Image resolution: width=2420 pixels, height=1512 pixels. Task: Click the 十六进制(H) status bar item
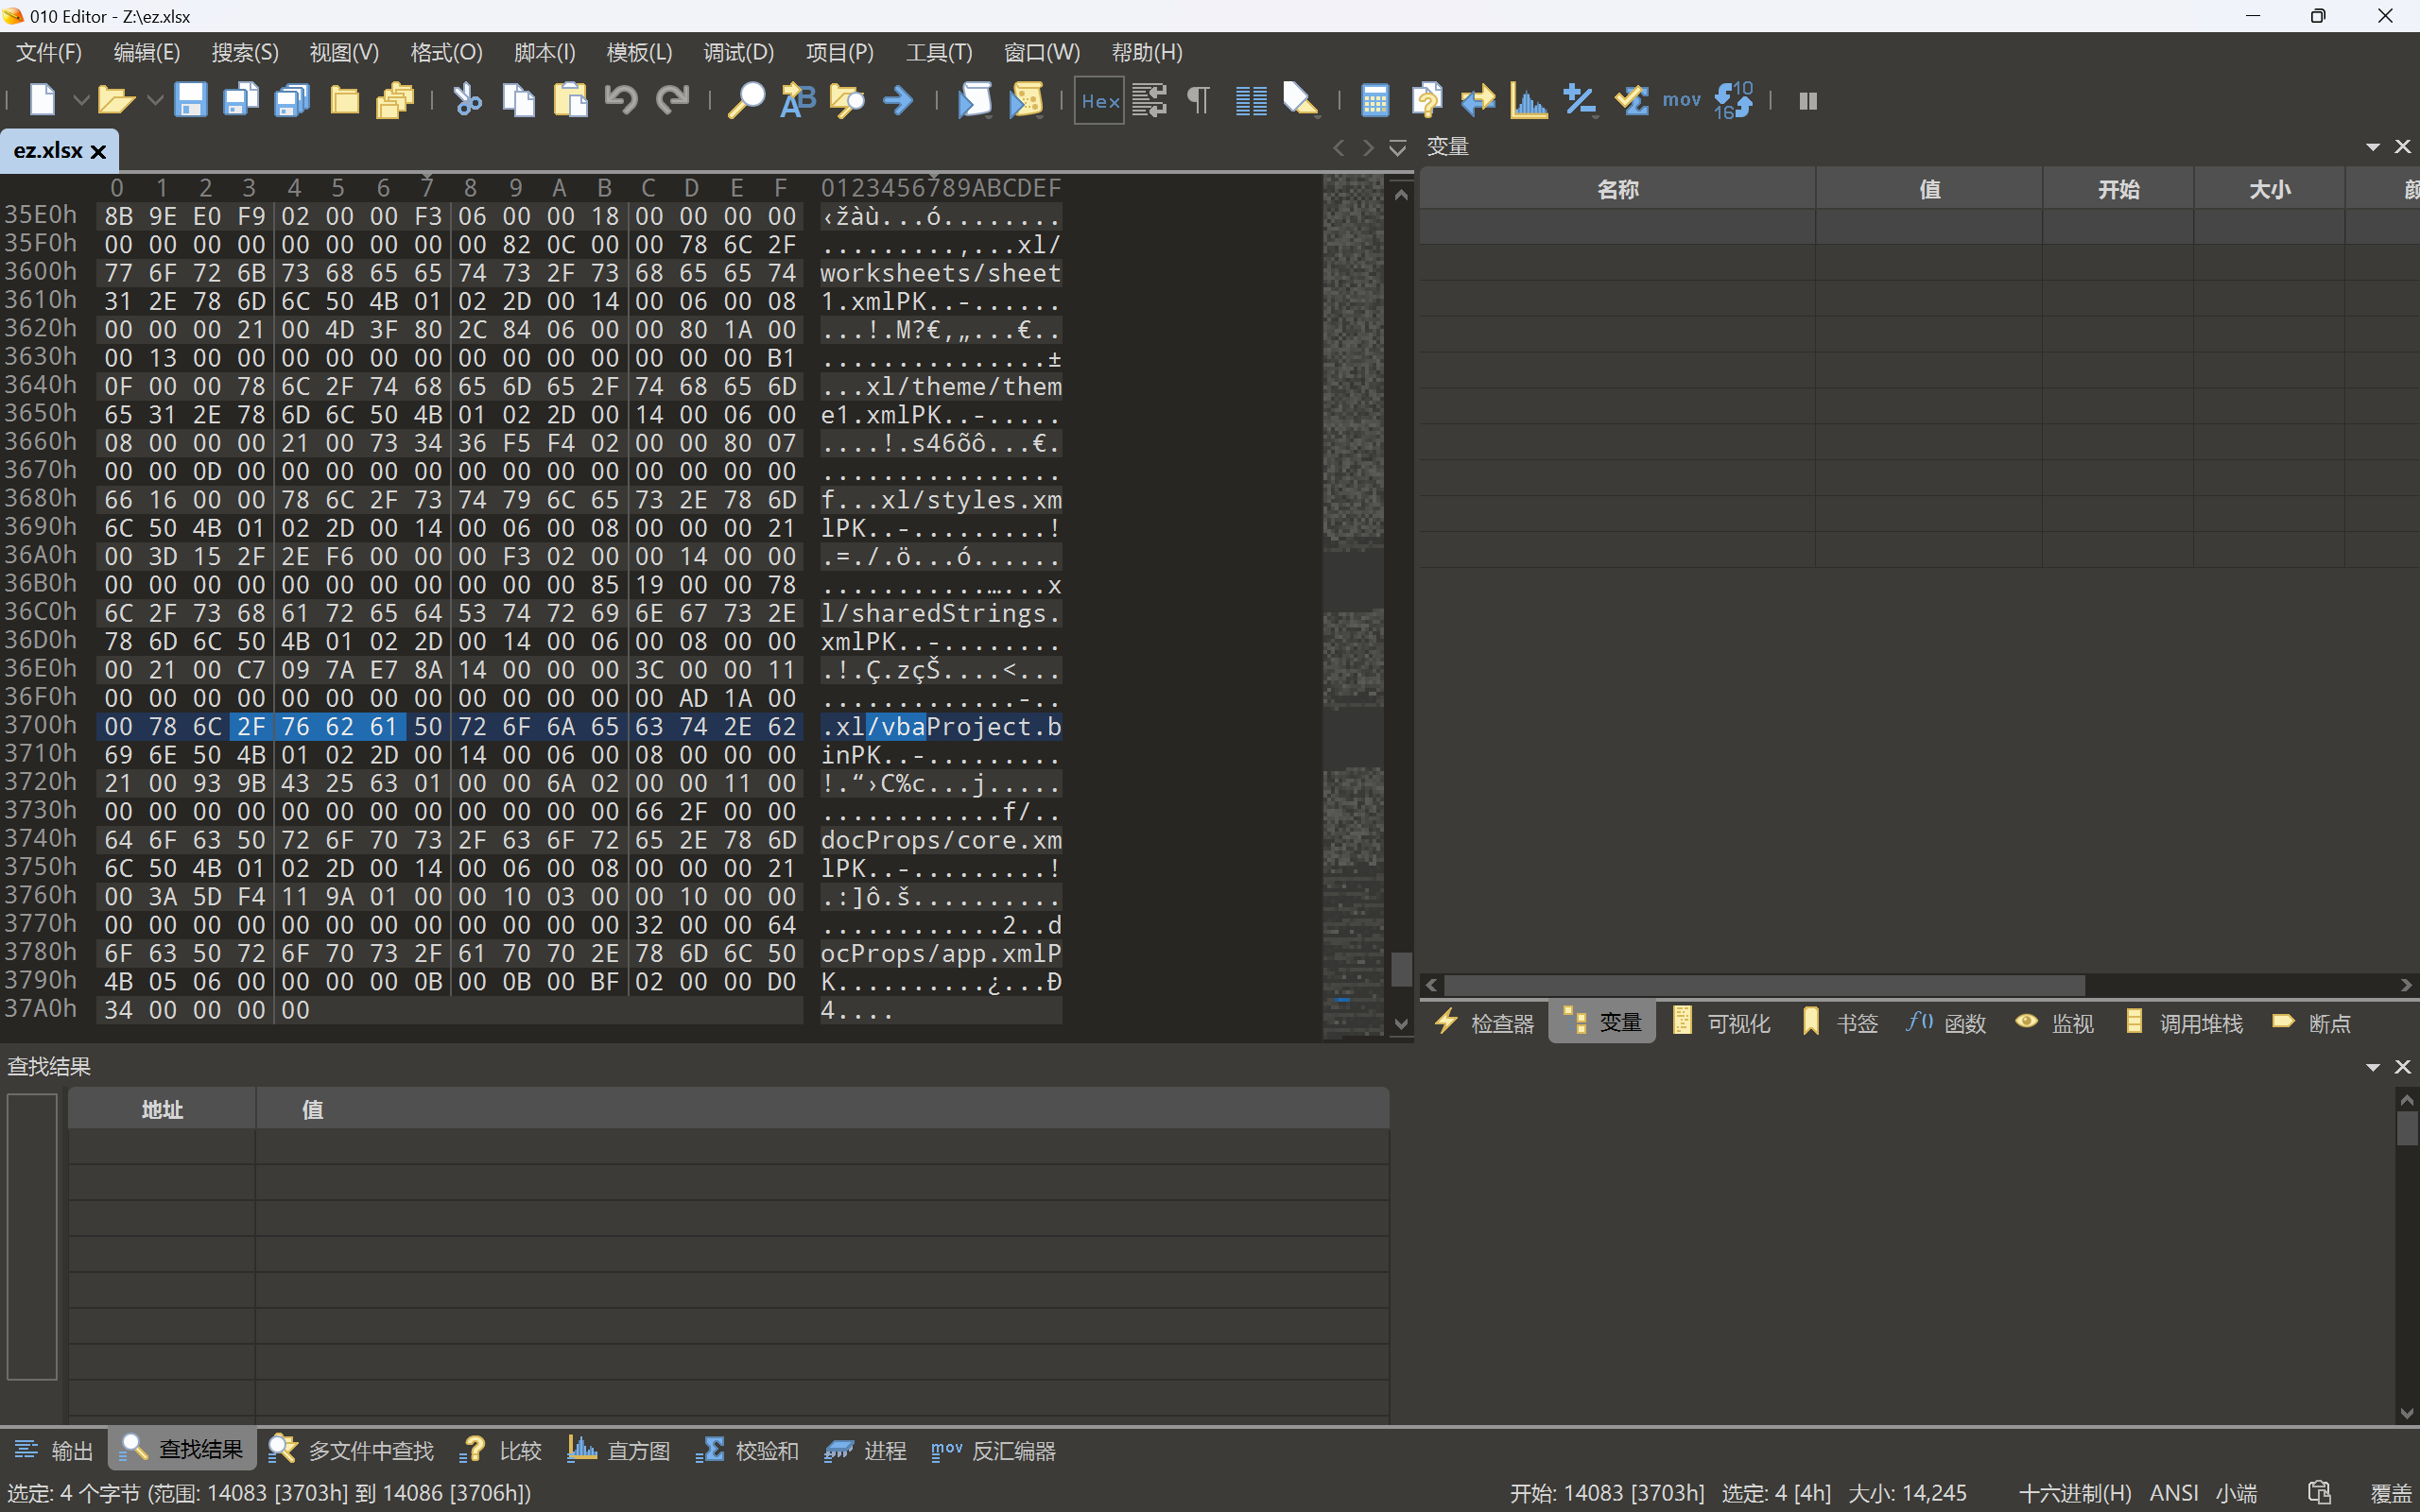(x=2075, y=1493)
